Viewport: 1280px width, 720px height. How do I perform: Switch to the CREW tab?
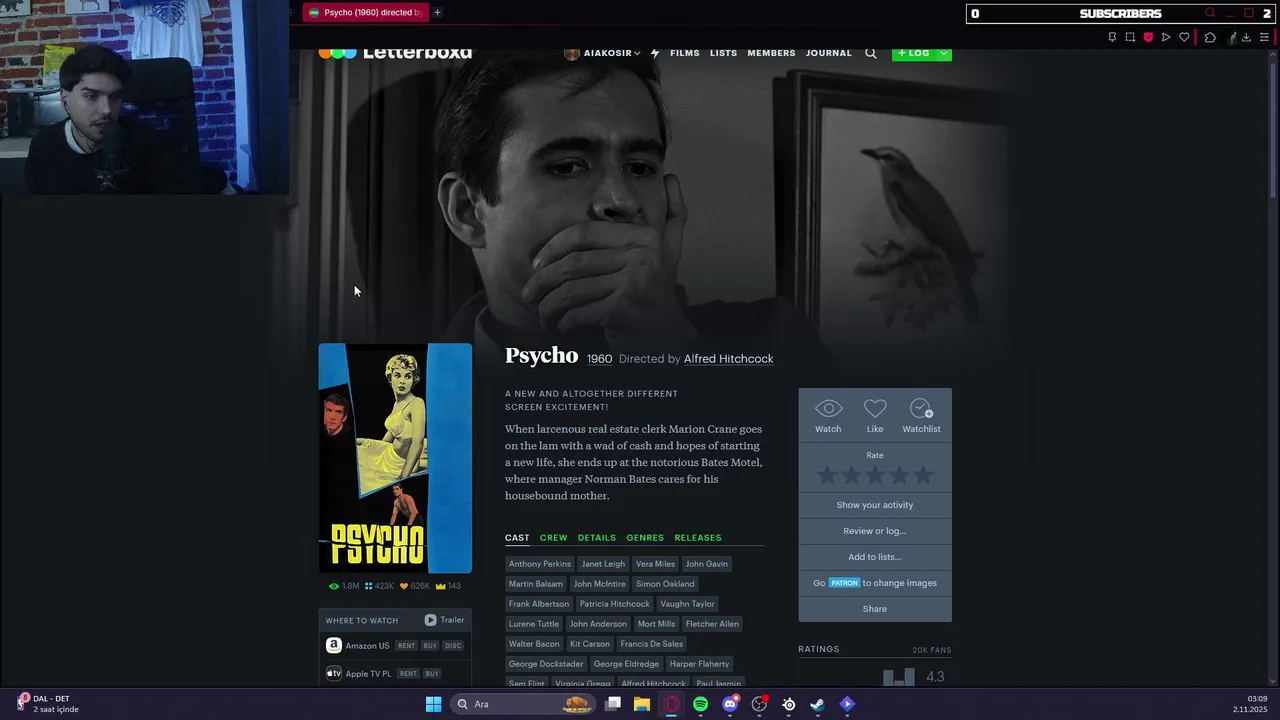point(553,538)
